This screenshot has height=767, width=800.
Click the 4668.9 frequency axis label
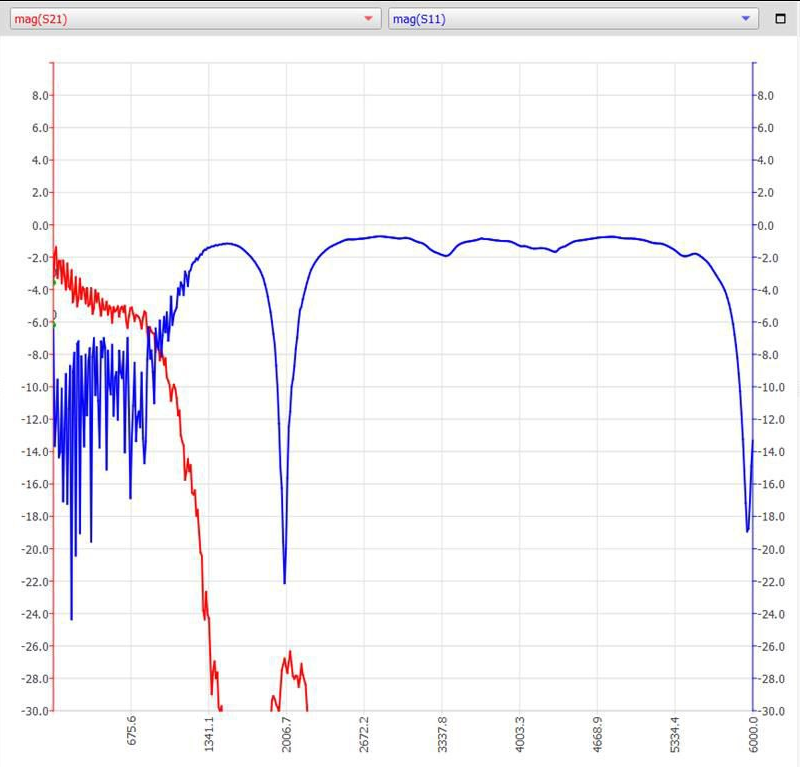pyautogui.click(x=597, y=734)
